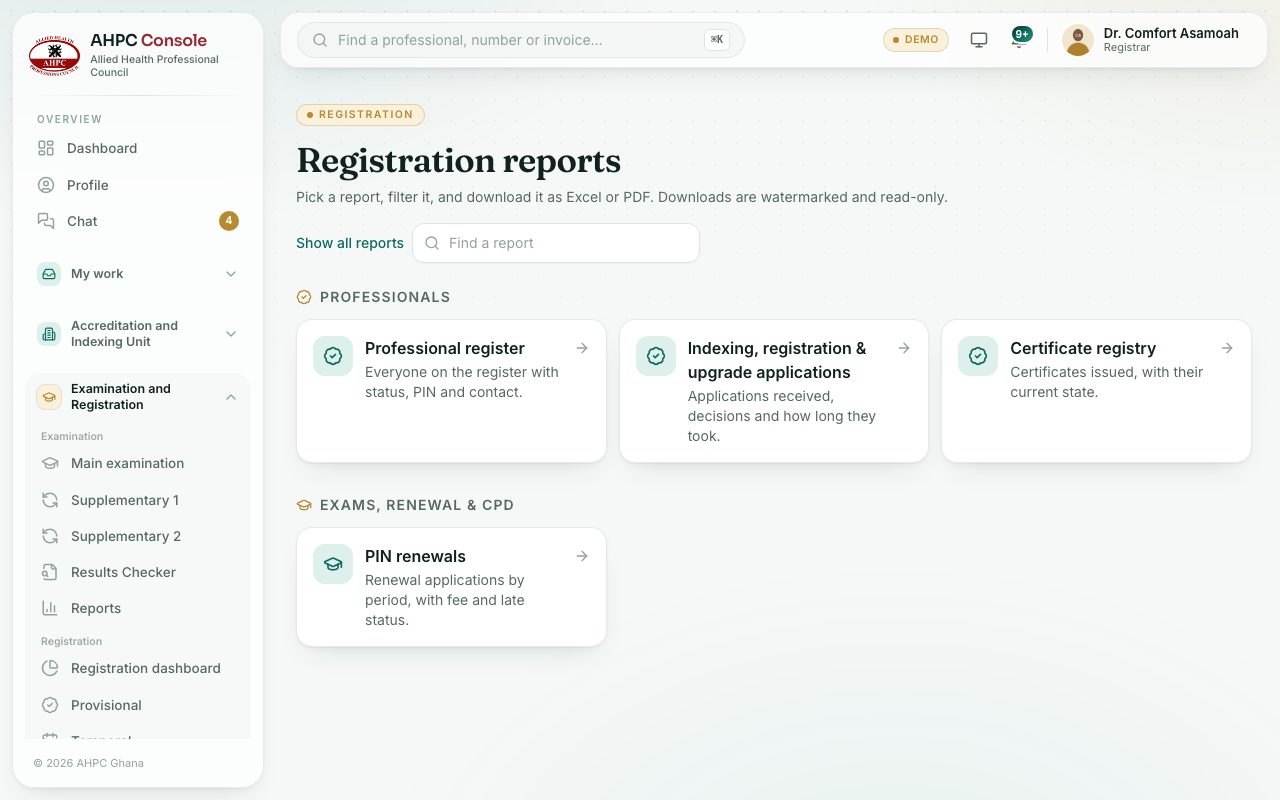Screen dimensions: 1280x800
Task: Click the Dashboard grid icon
Action: click(x=46, y=148)
